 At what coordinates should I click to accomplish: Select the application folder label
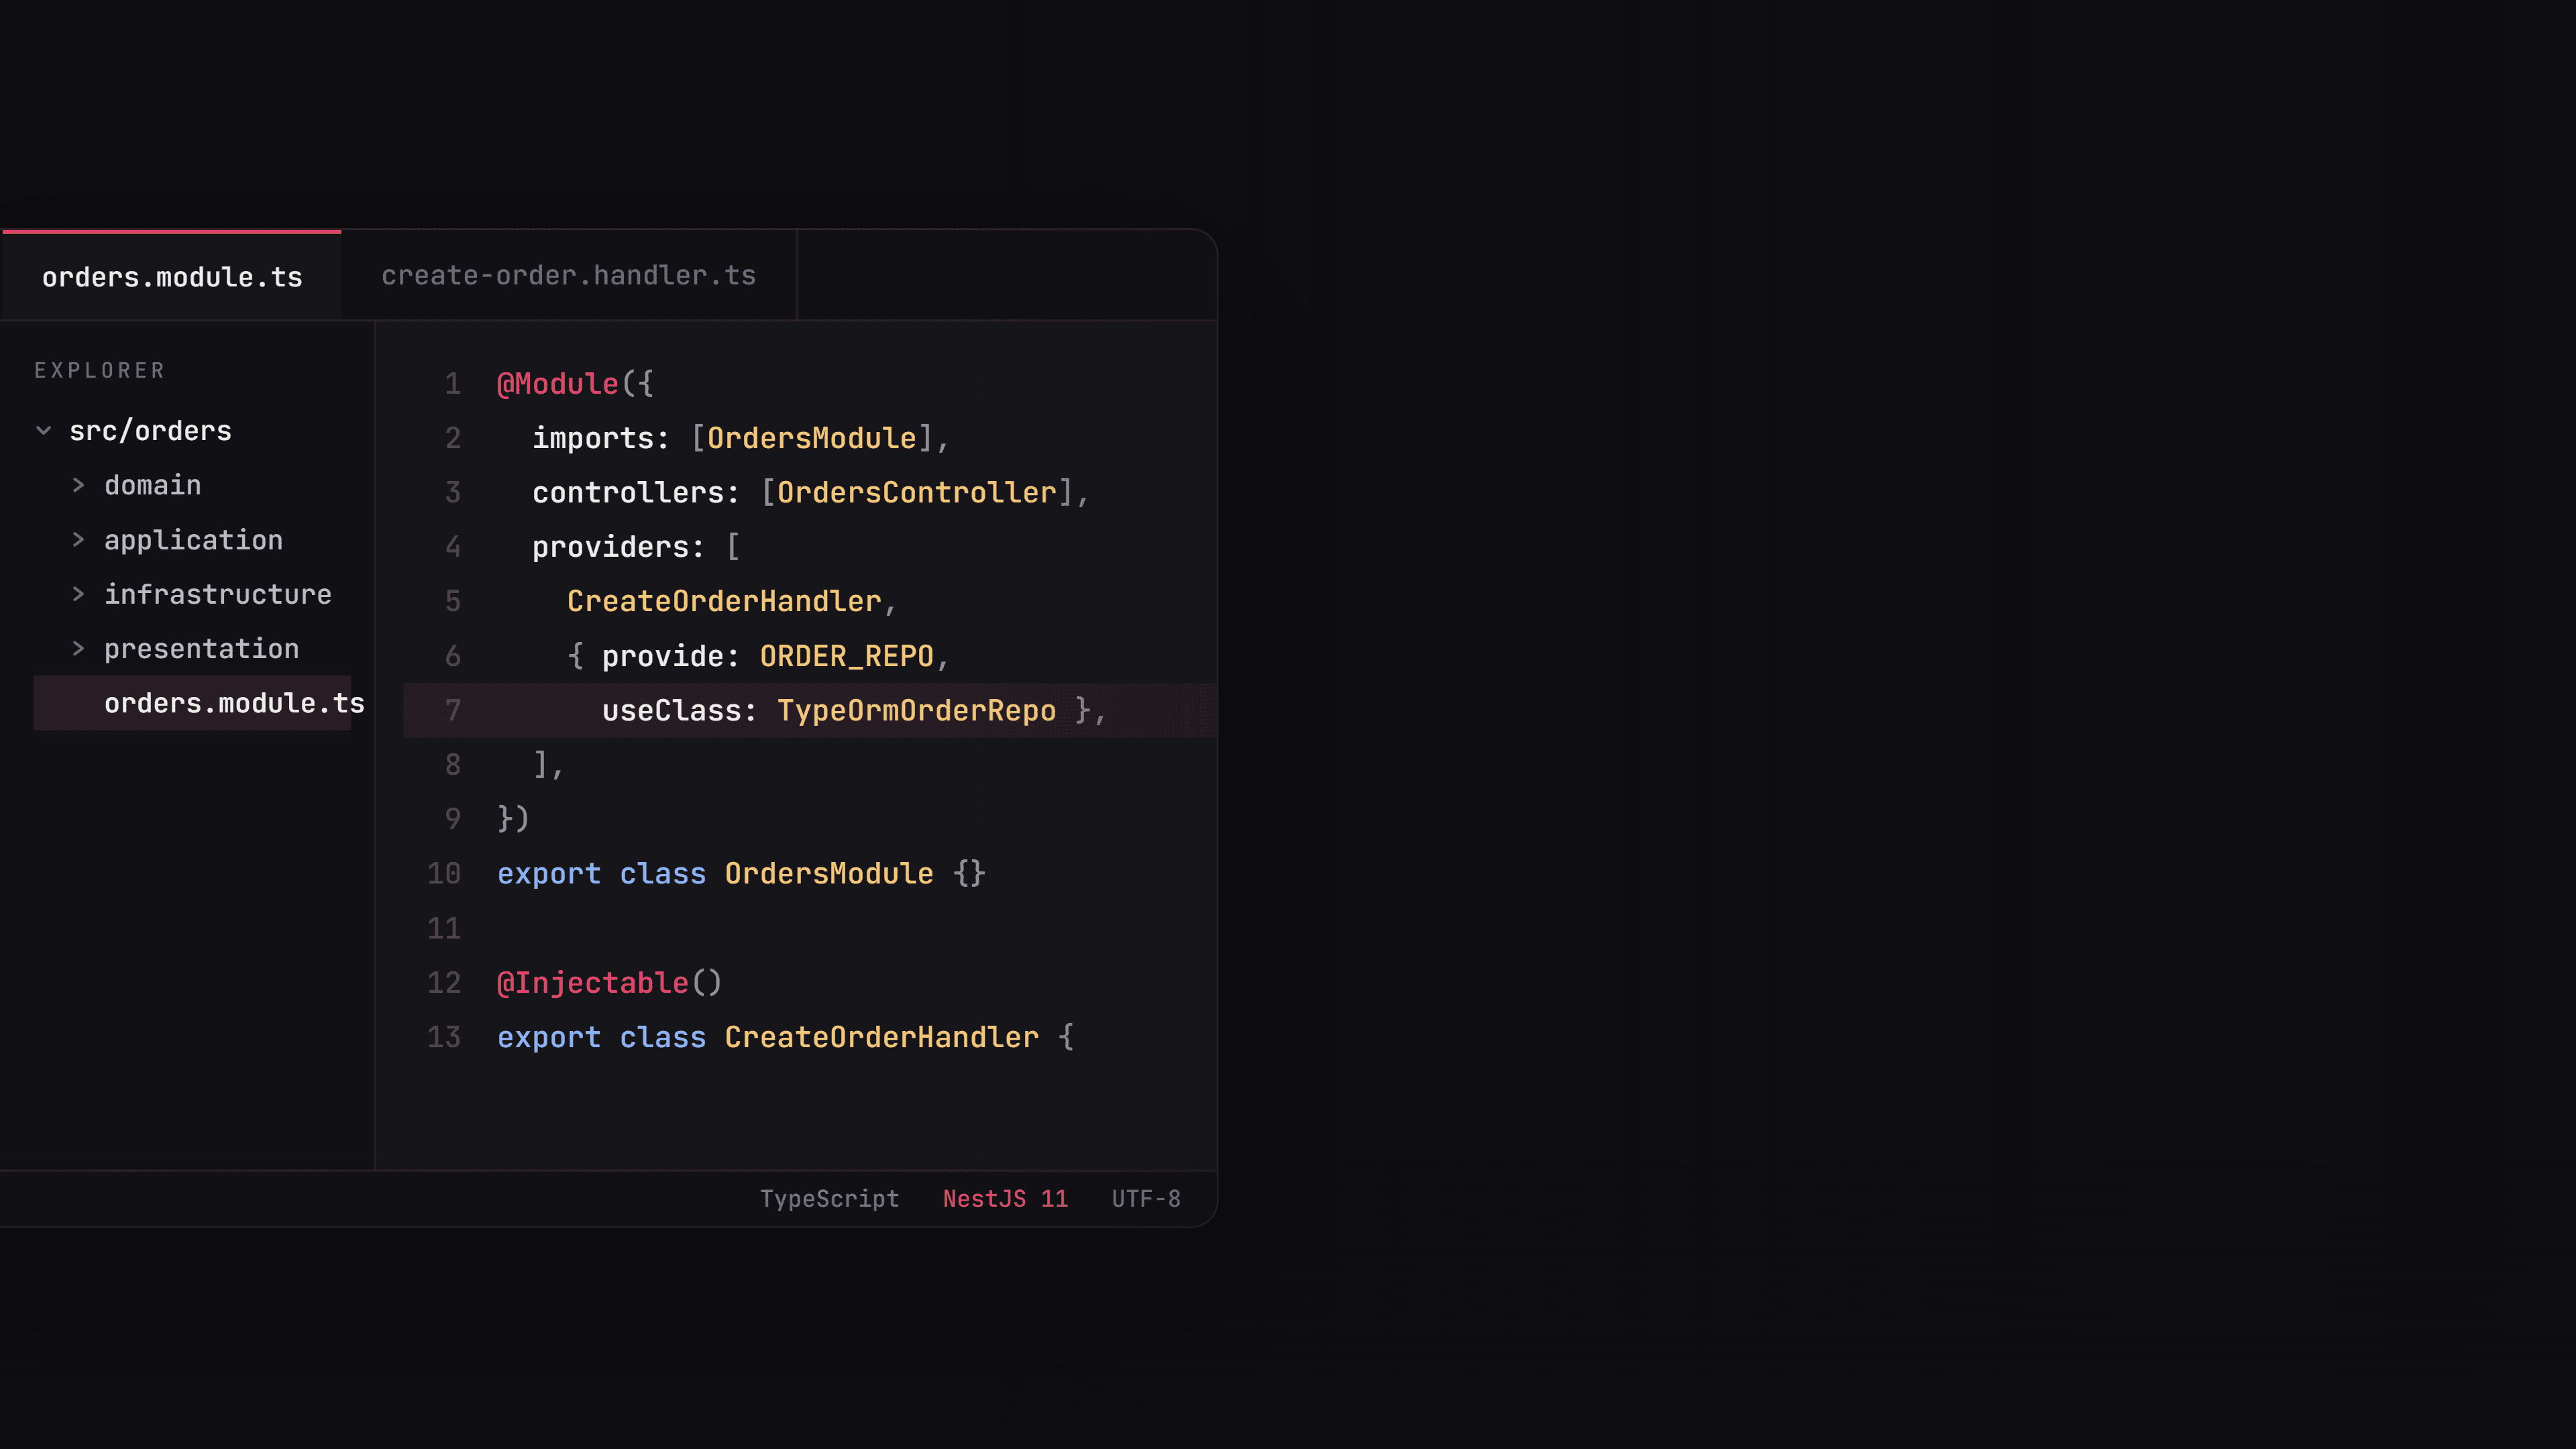(193, 540)
